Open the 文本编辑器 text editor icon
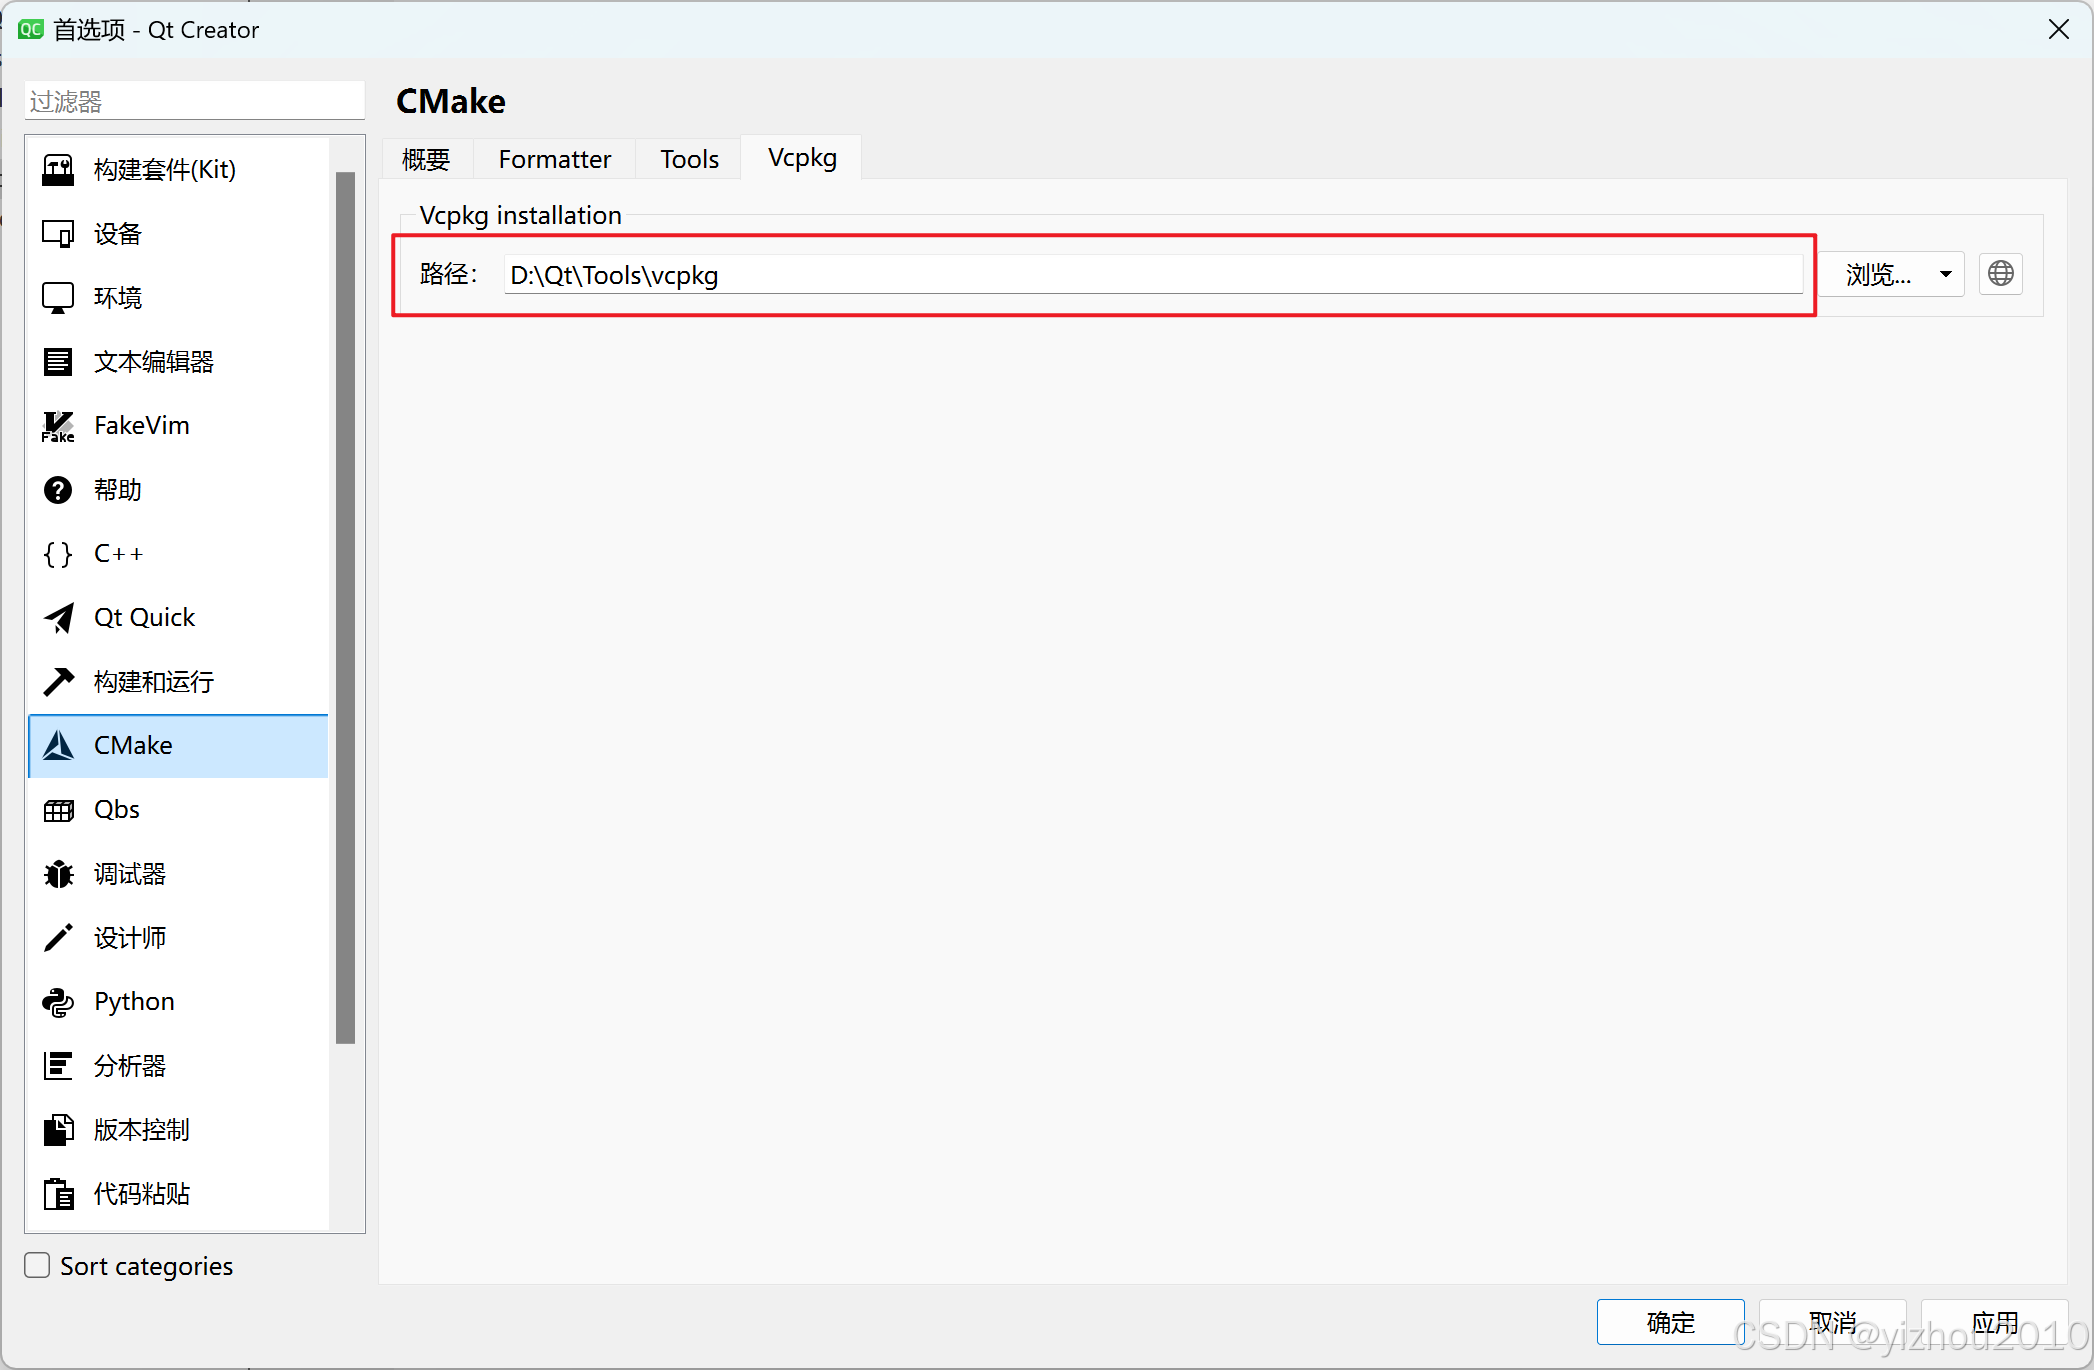The image size is (2094, 1370). 58,362
